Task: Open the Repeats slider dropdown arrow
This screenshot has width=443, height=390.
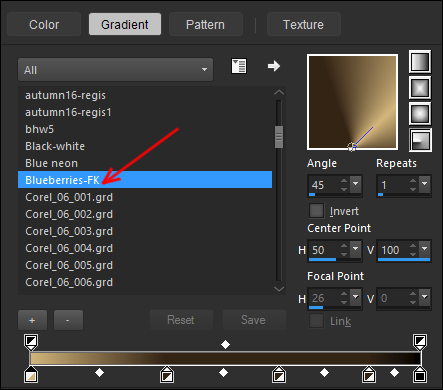Action: coord(425,184)
